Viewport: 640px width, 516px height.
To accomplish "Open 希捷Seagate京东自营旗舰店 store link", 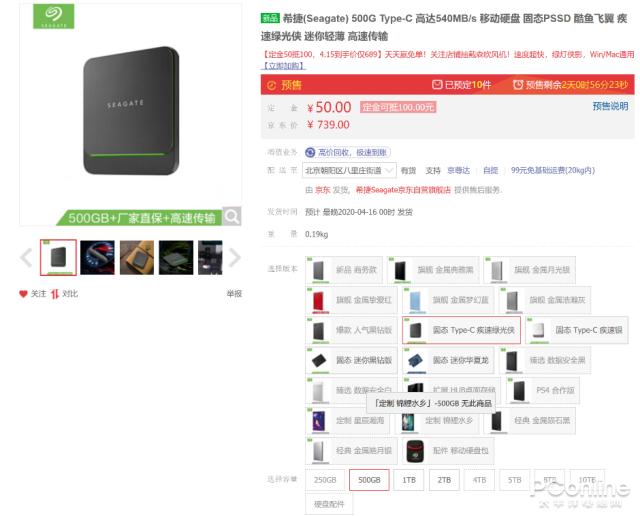I will click(x=403, y=190).
